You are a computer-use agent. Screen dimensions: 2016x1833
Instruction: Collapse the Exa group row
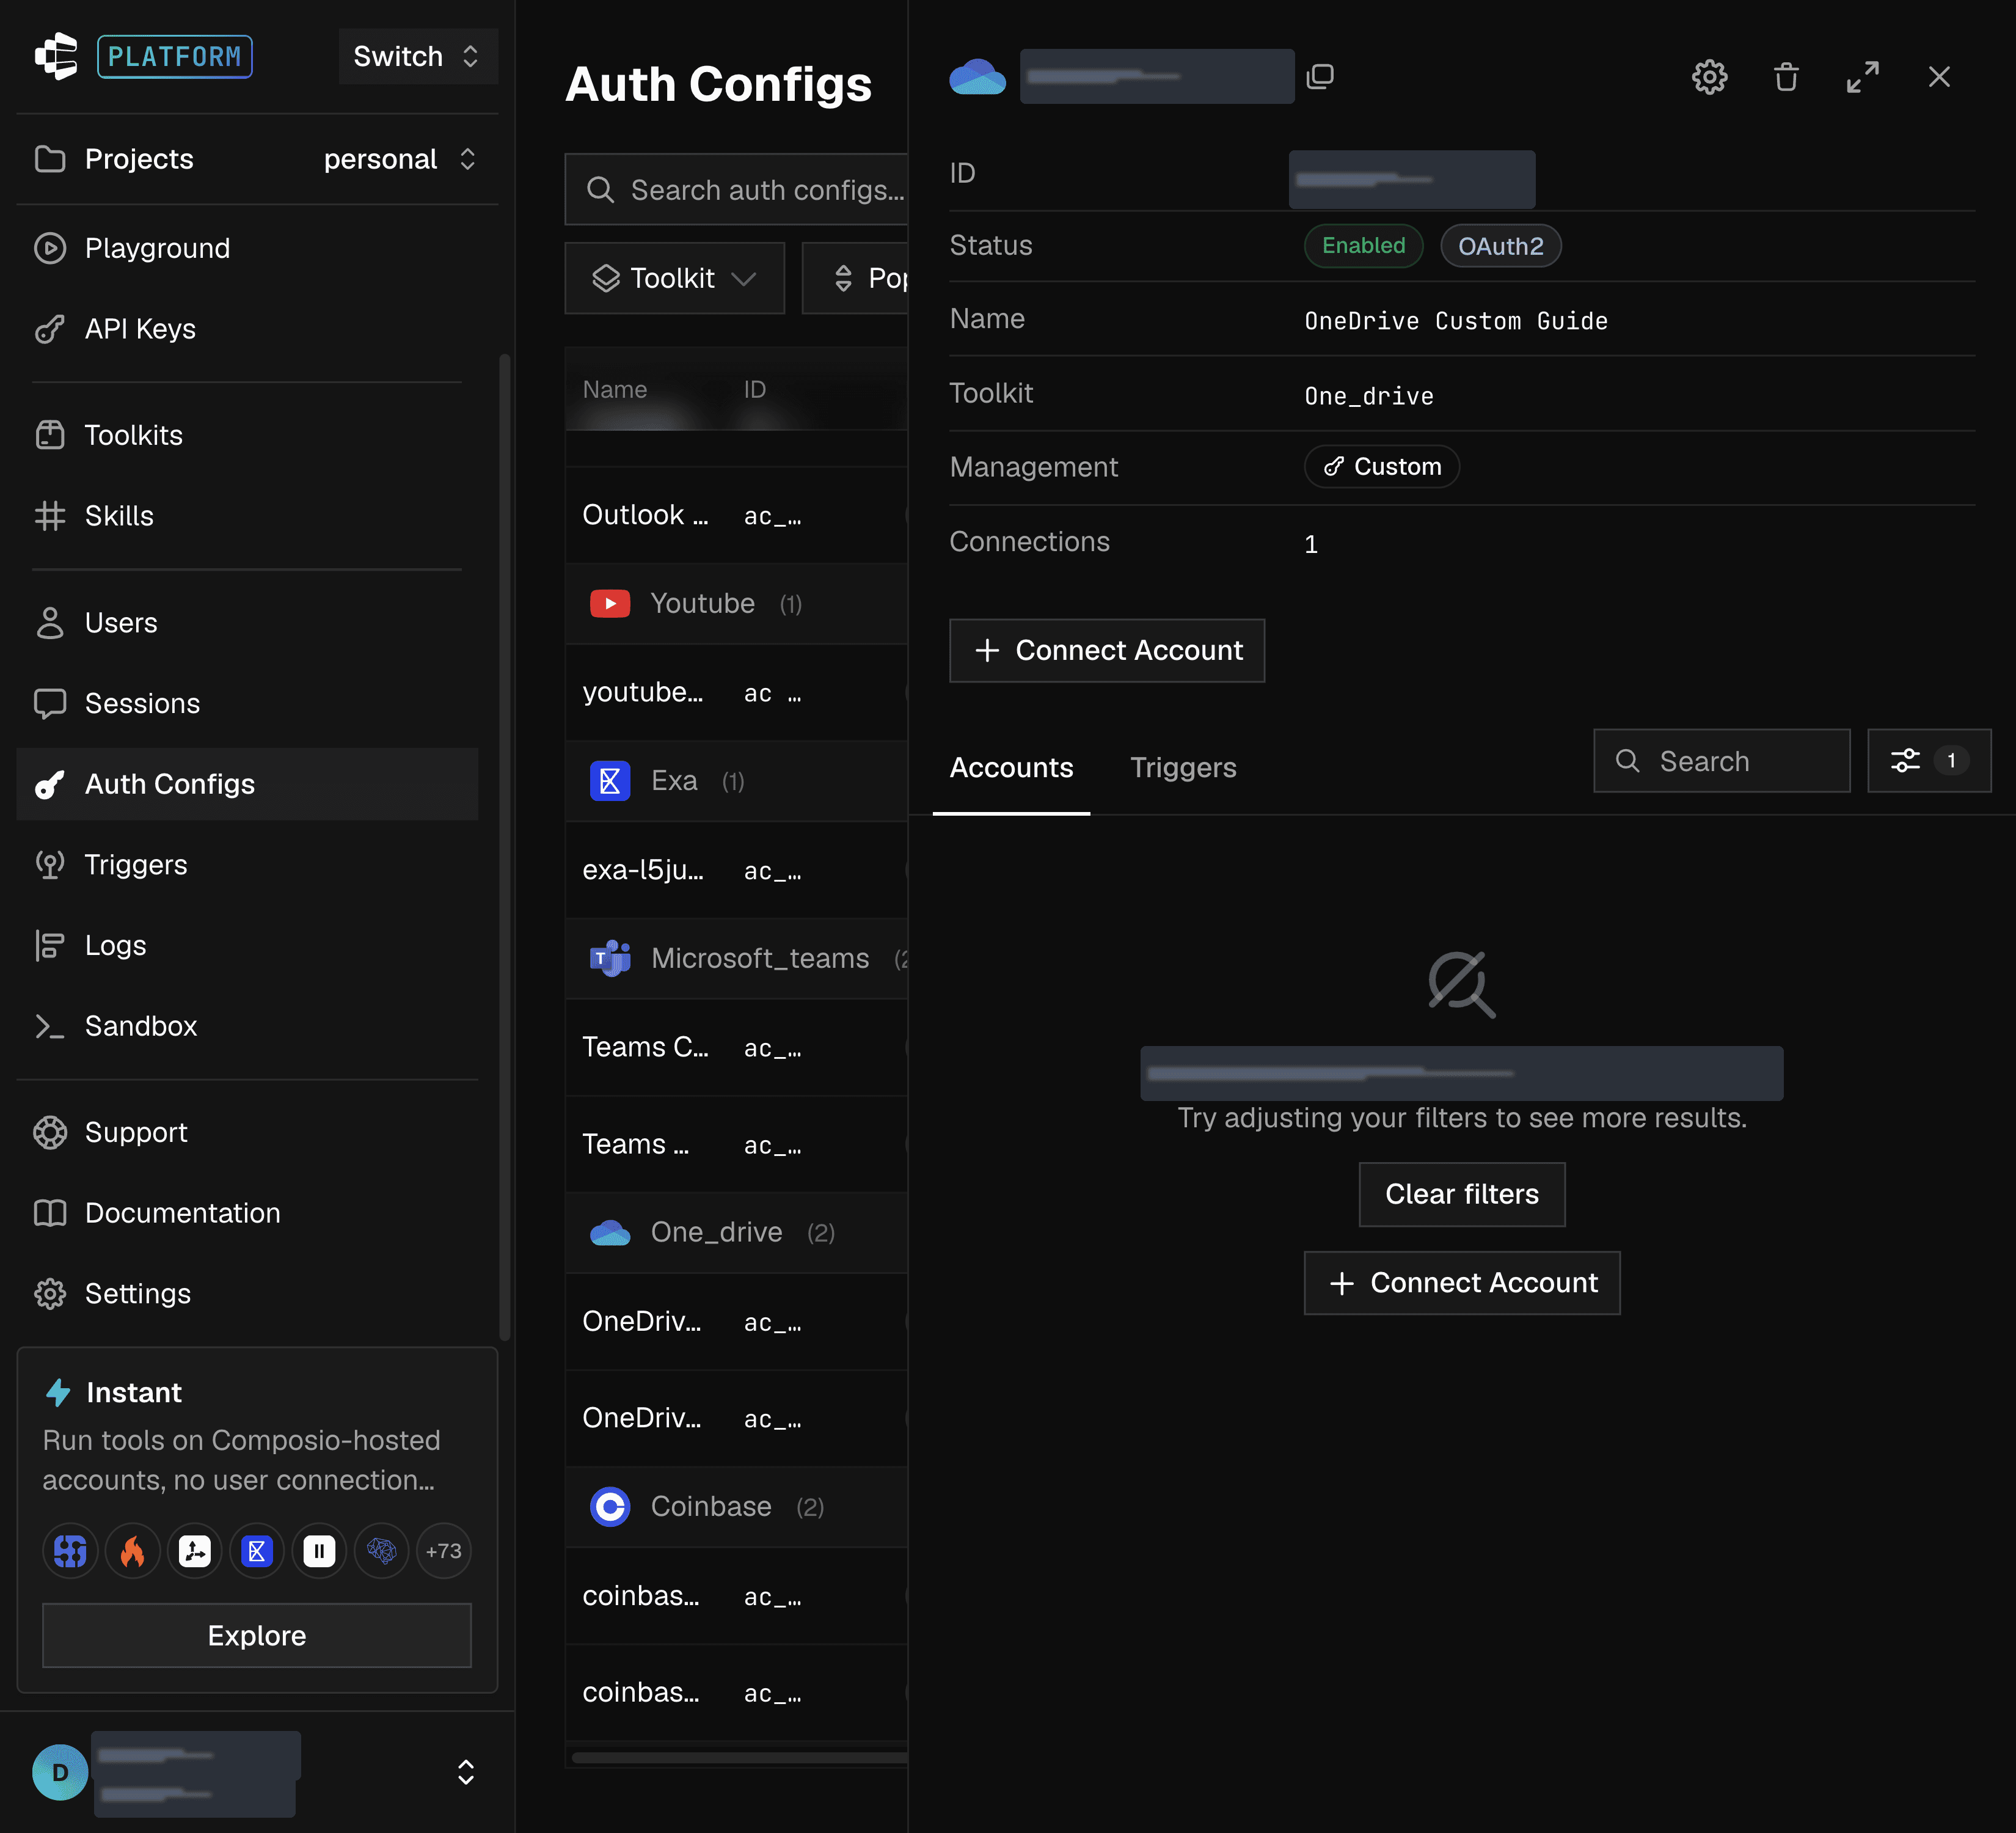[737, 781]
